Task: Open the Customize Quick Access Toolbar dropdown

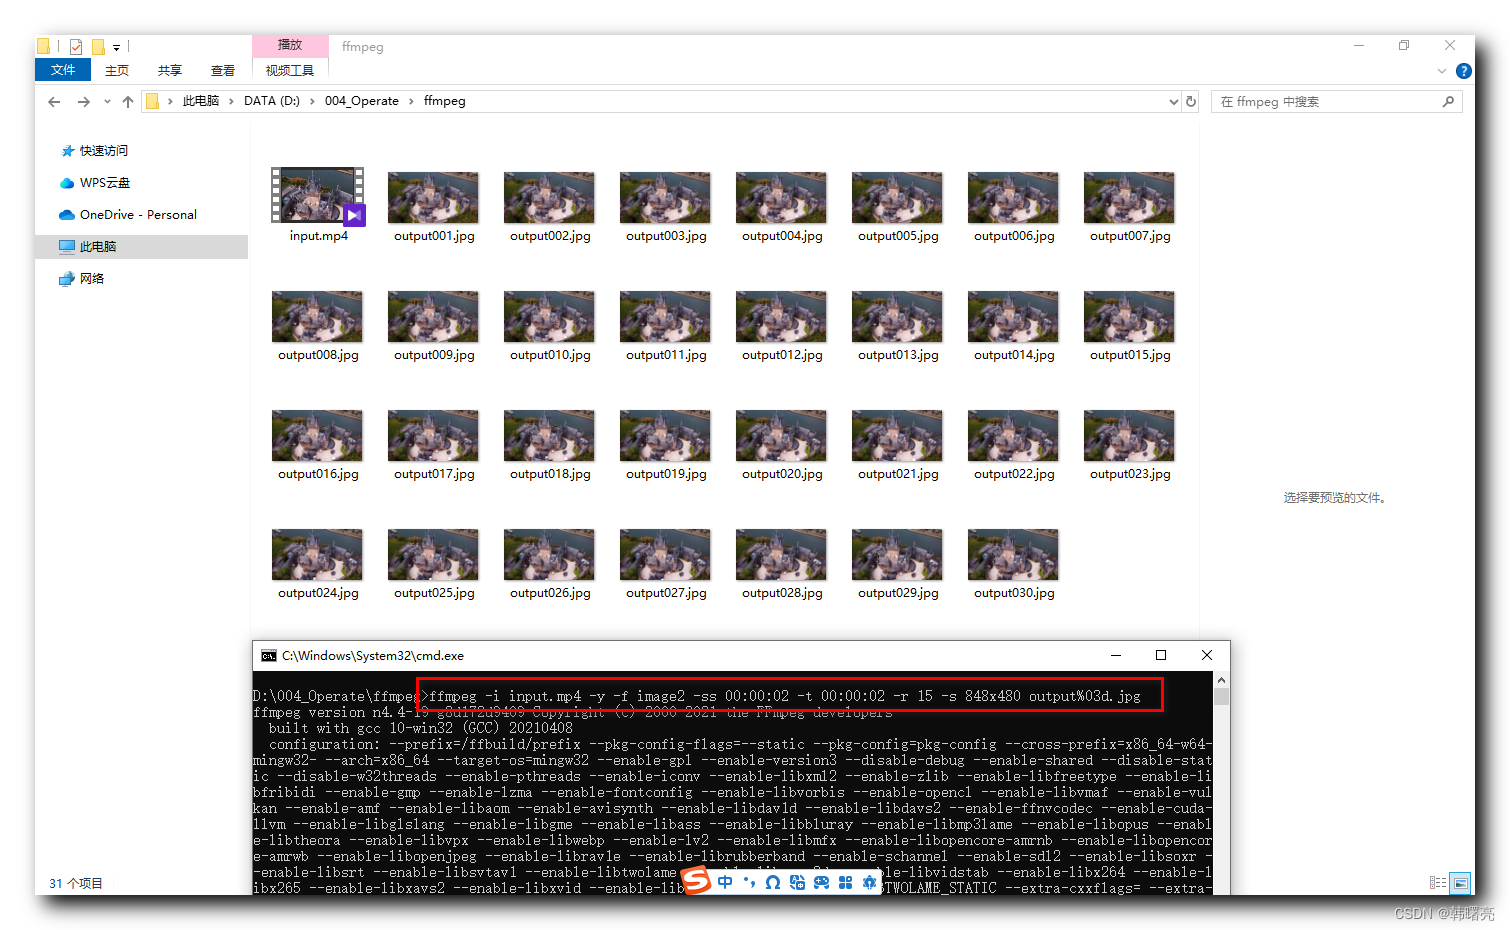Action: point(117,47)
